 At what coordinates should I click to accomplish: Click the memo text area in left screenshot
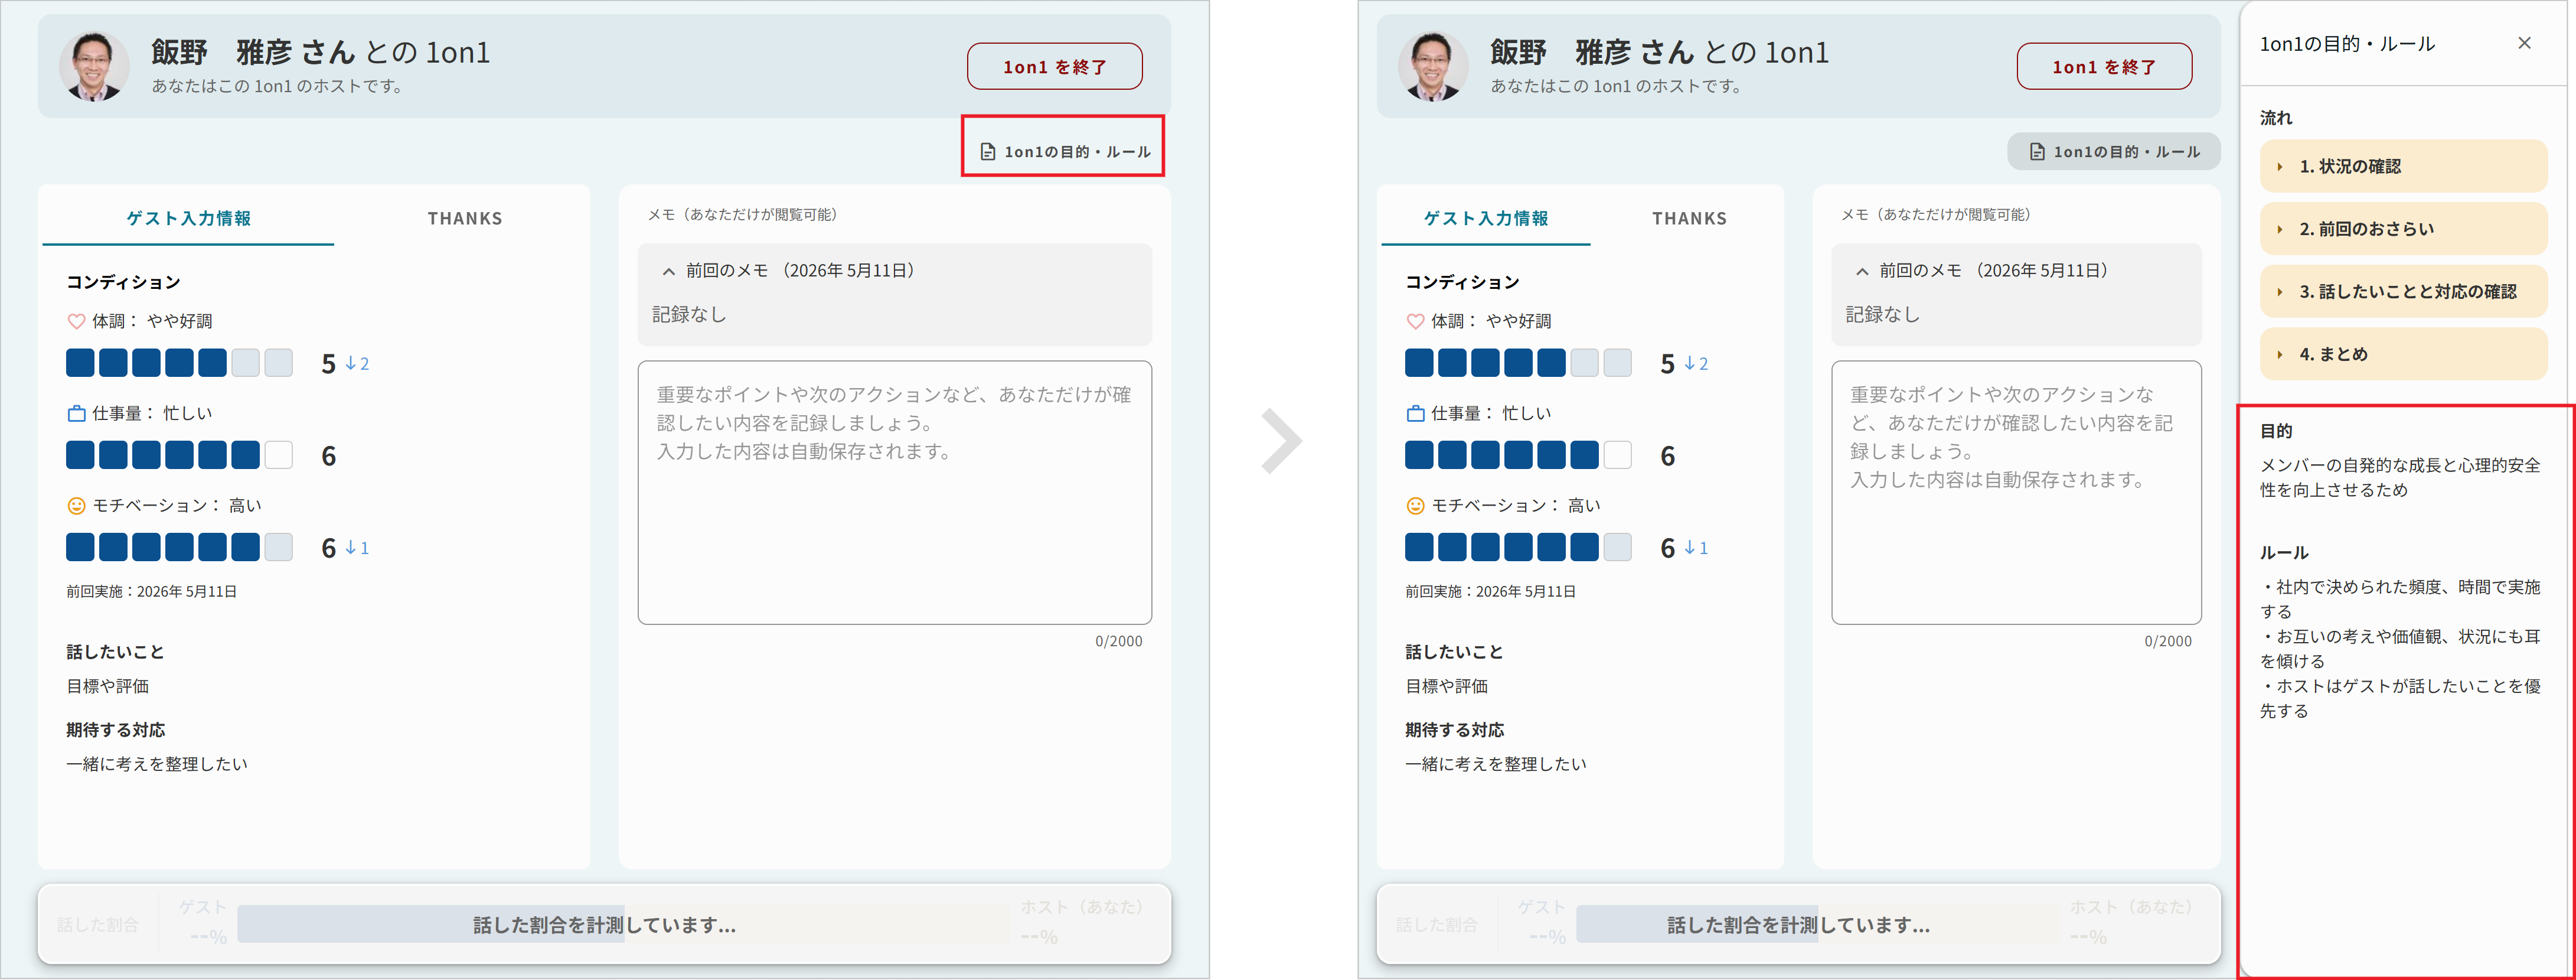pos(894,492)
